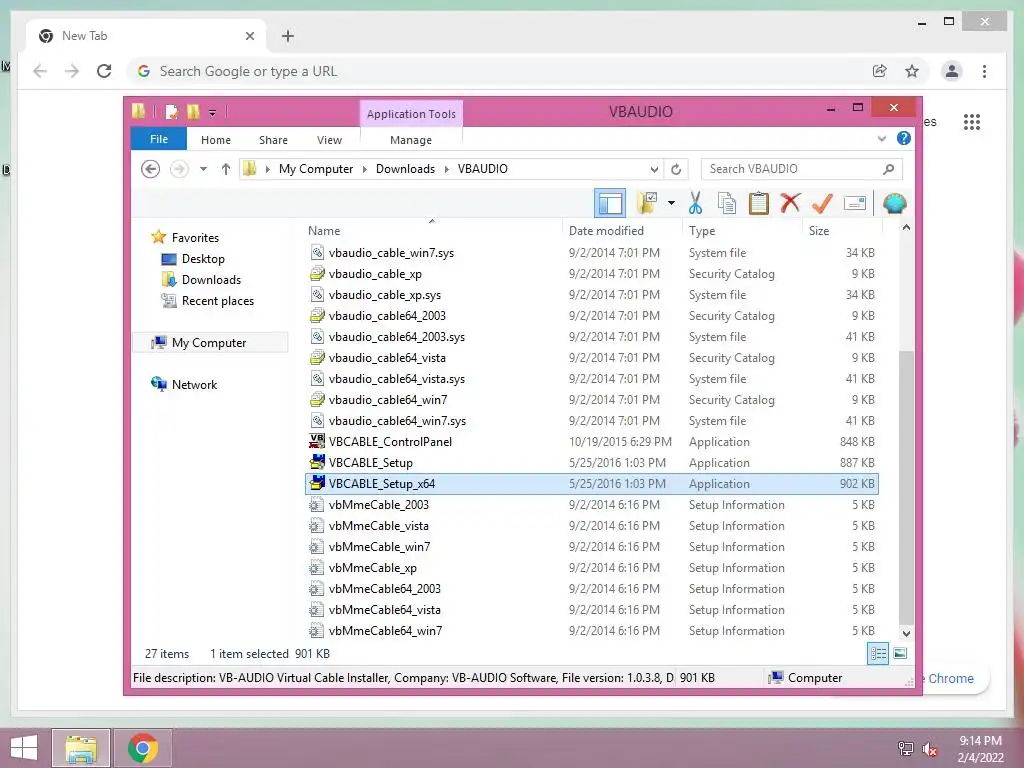Image resolution: width=1024 pixels, height=768 pixels.
Task: Open the Quick Access Toolbar customize dropdown
Action: click(212, 112)
